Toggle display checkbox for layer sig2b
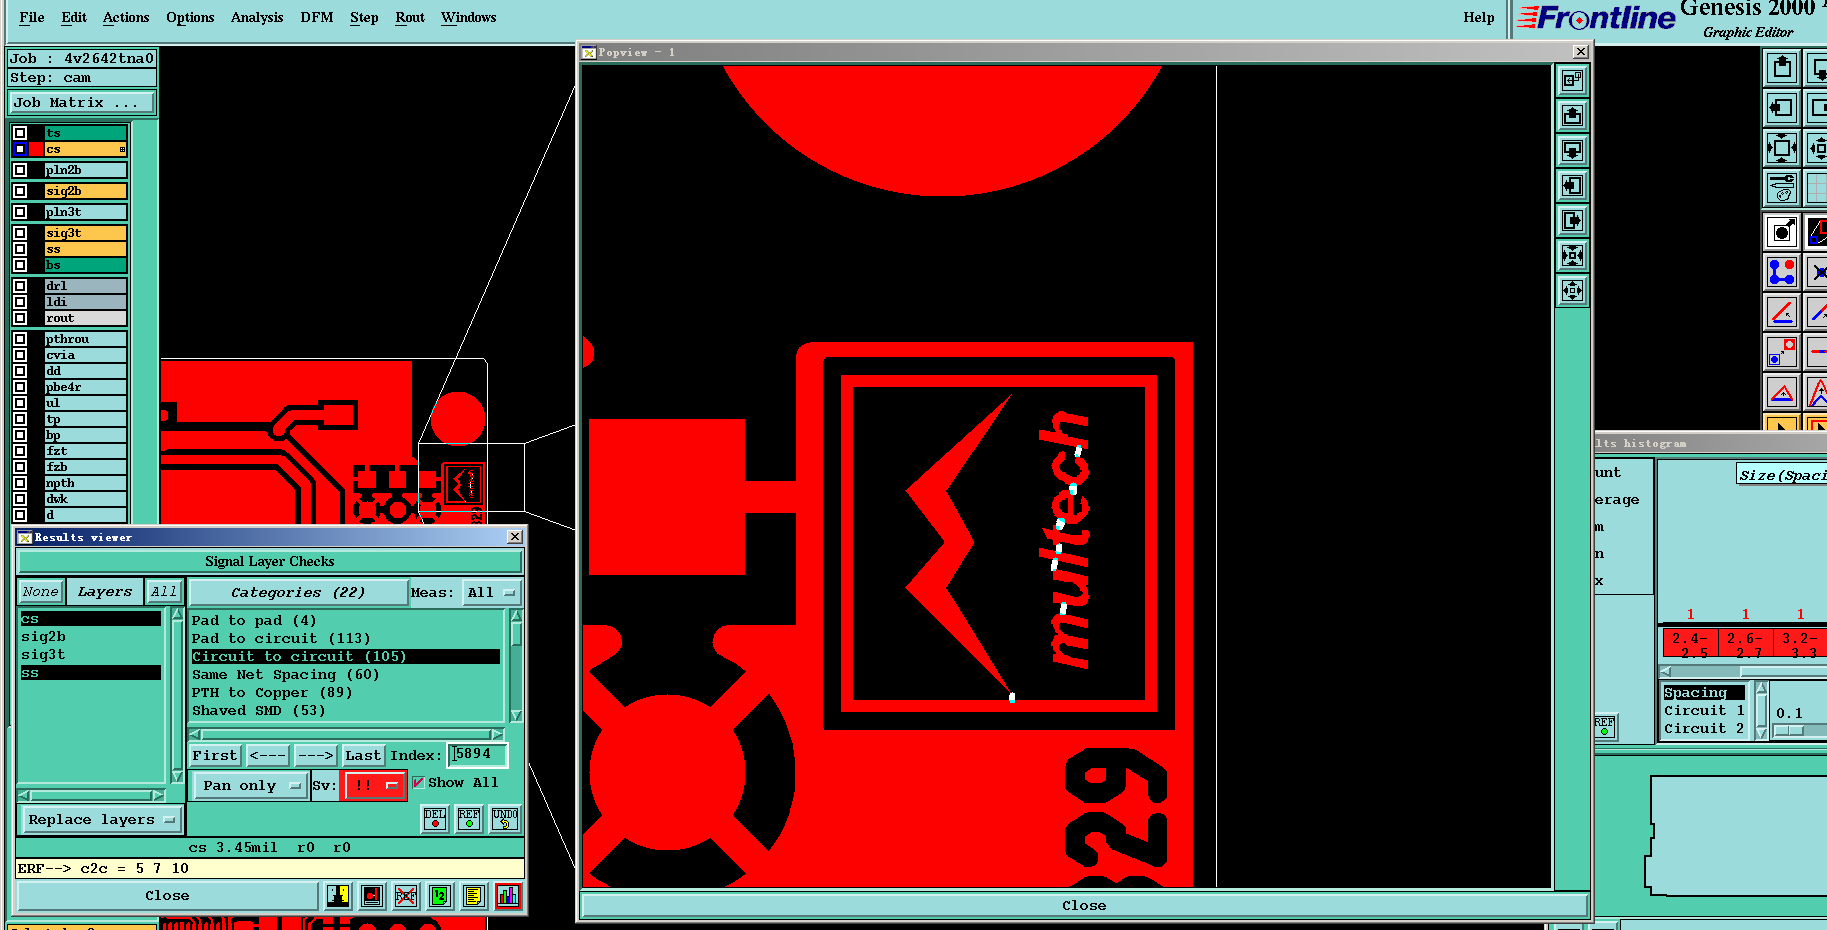Viewport: 1827px width, 930px height. pyautogui.click(x=20, y=191)
